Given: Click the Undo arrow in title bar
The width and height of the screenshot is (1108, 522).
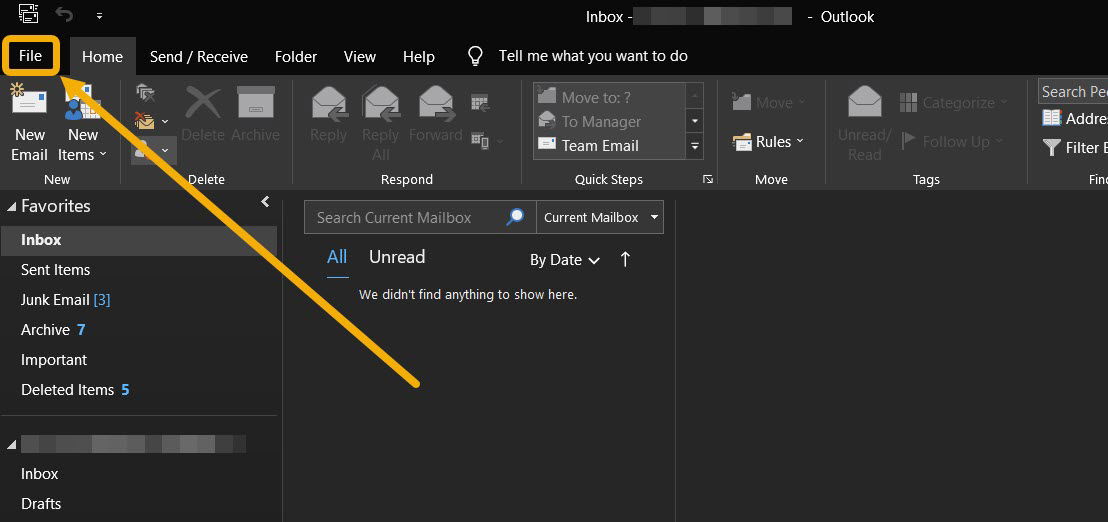Looking at the screenshot, I should (x=64, y=15).
